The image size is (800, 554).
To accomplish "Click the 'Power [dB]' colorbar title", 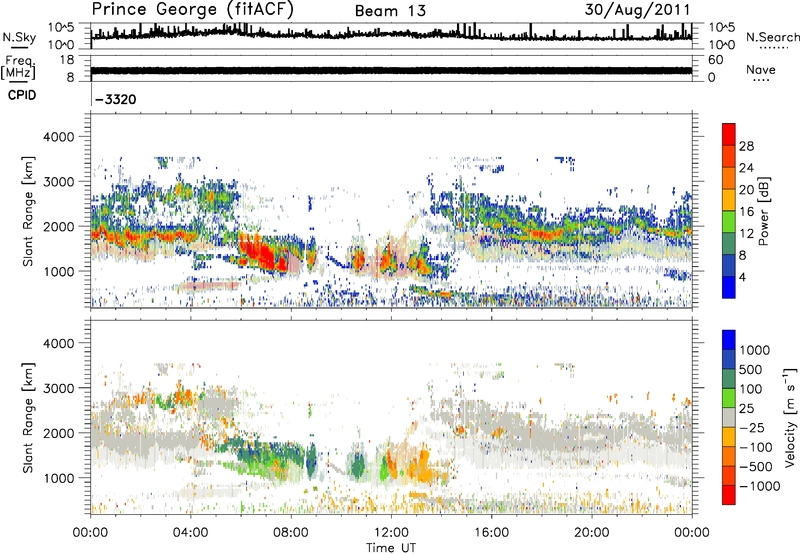I will click(763, 211).
